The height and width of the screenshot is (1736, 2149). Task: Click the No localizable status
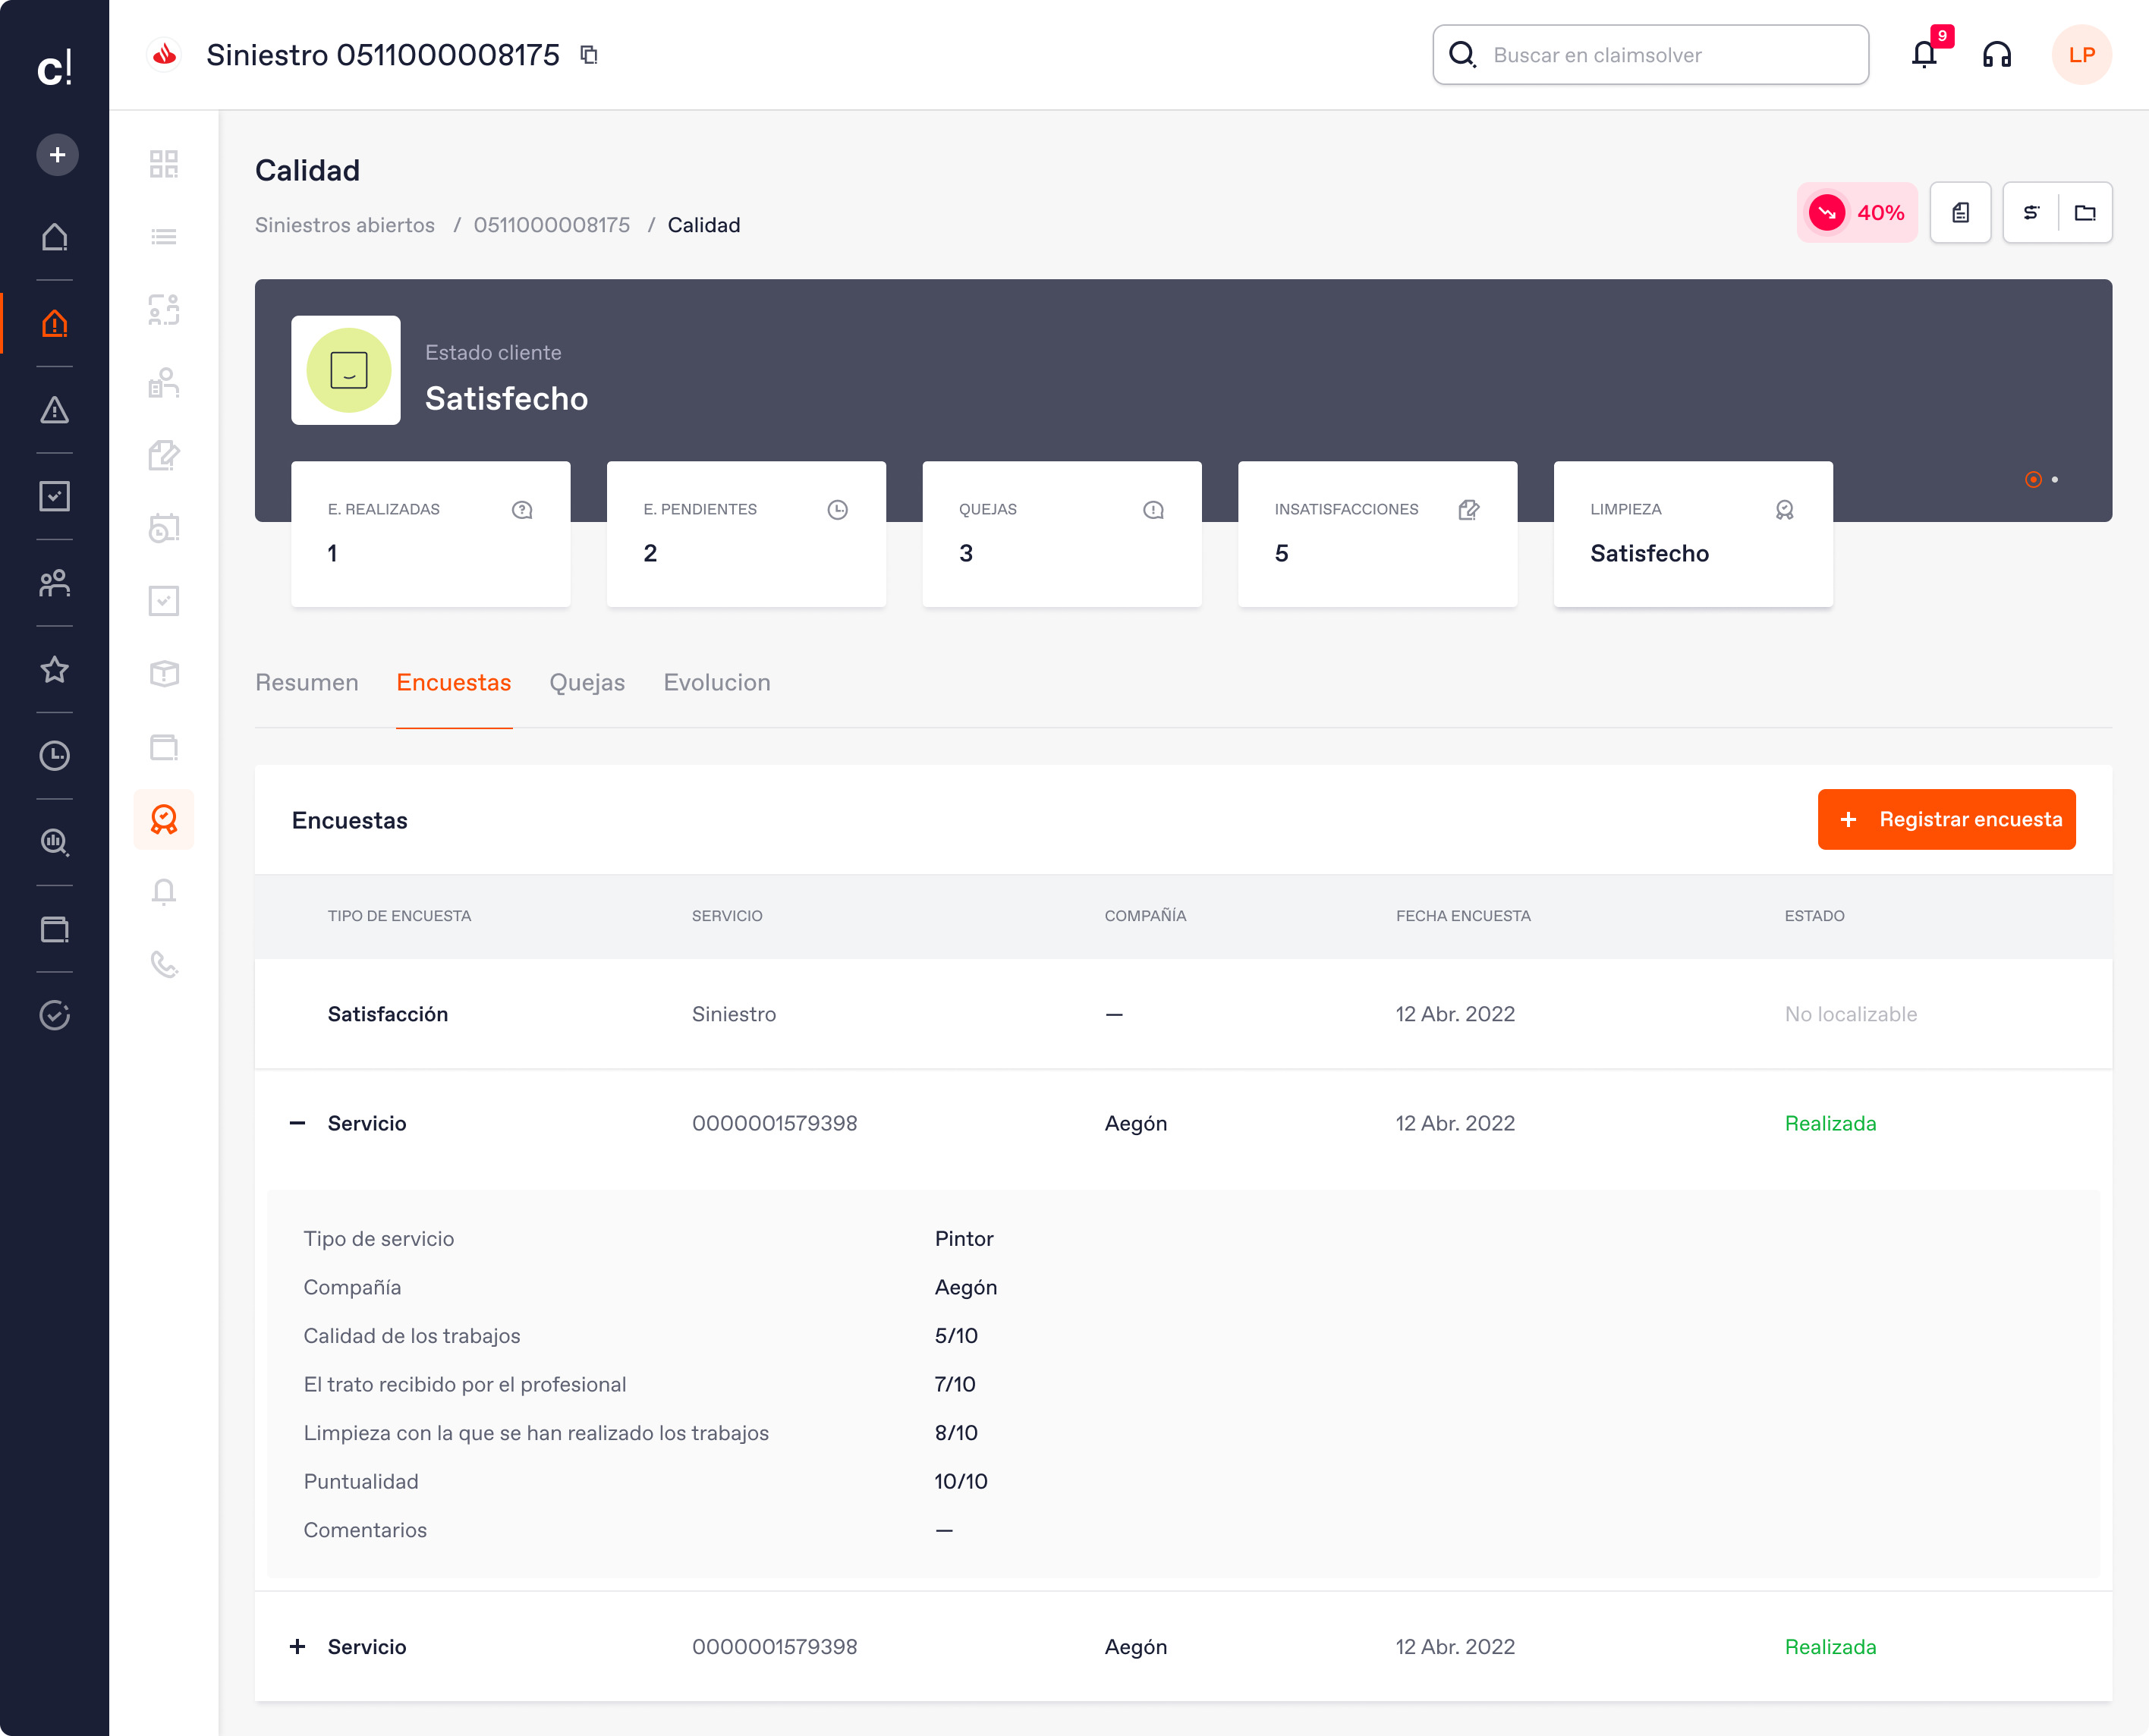click(x=1851, y=1014)
